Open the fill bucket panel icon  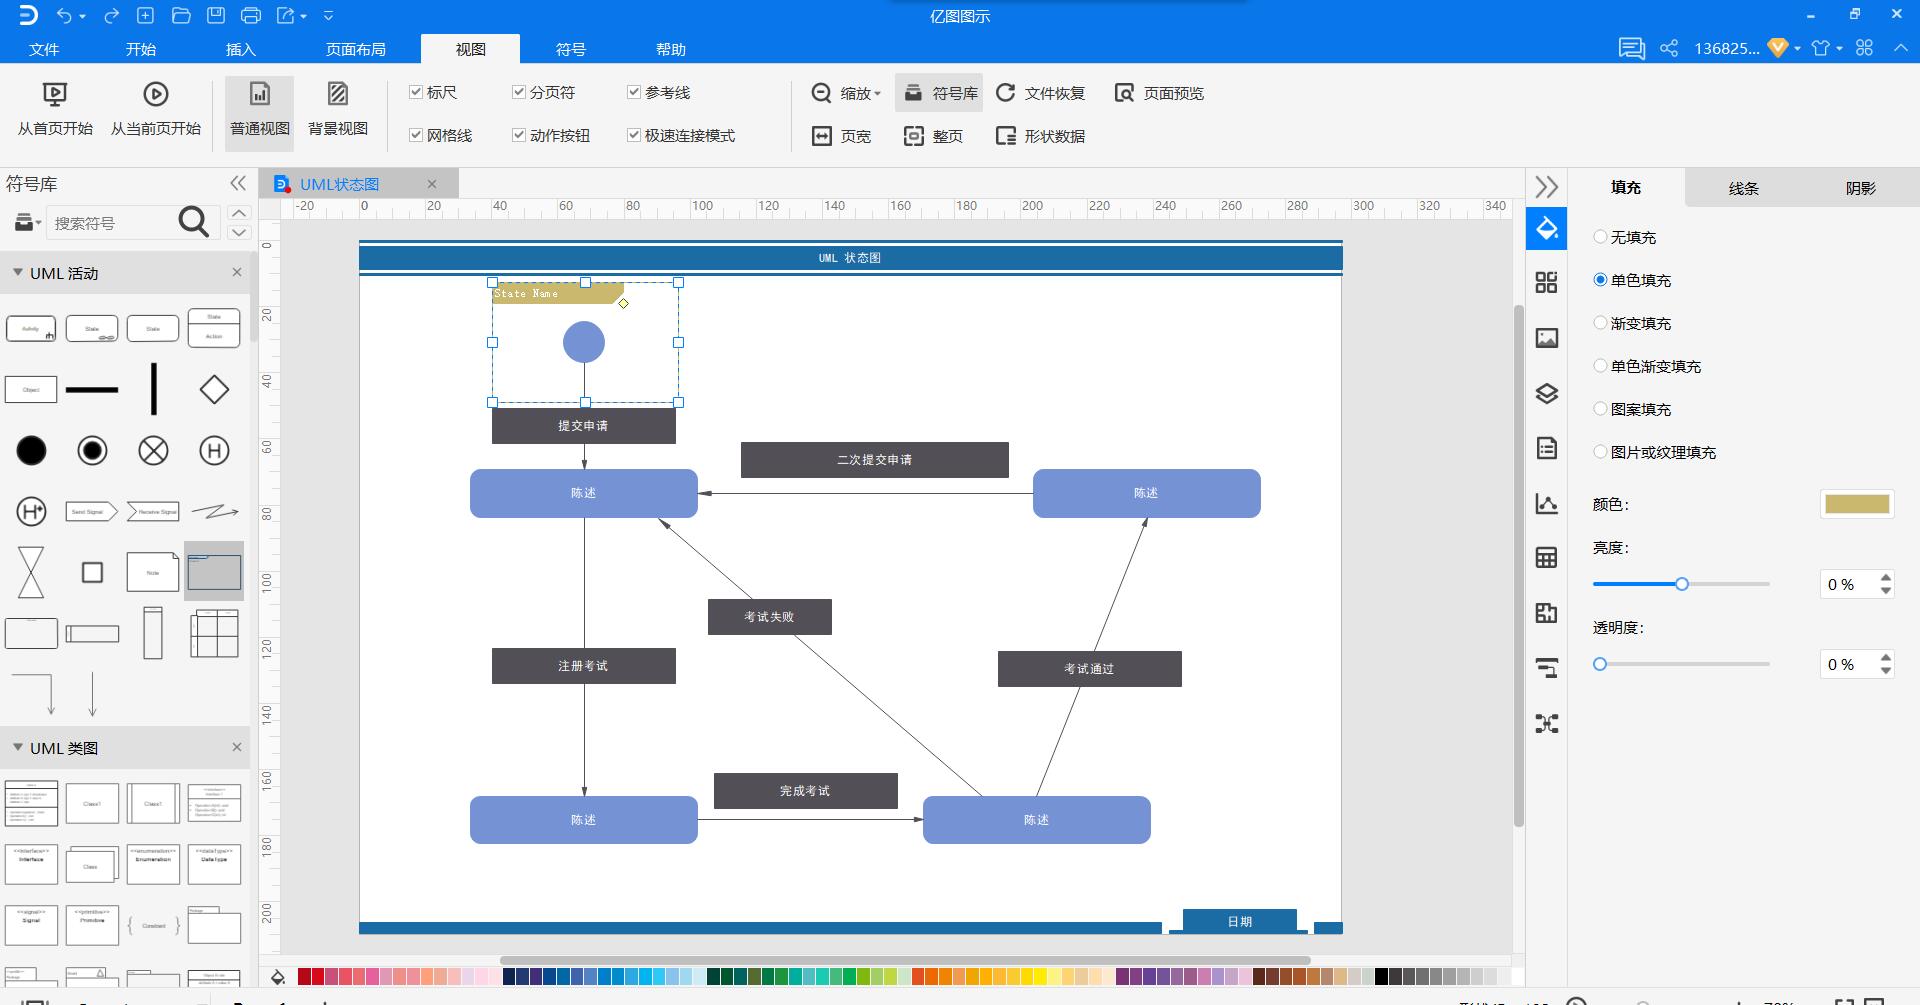[x=1547, y=229]
